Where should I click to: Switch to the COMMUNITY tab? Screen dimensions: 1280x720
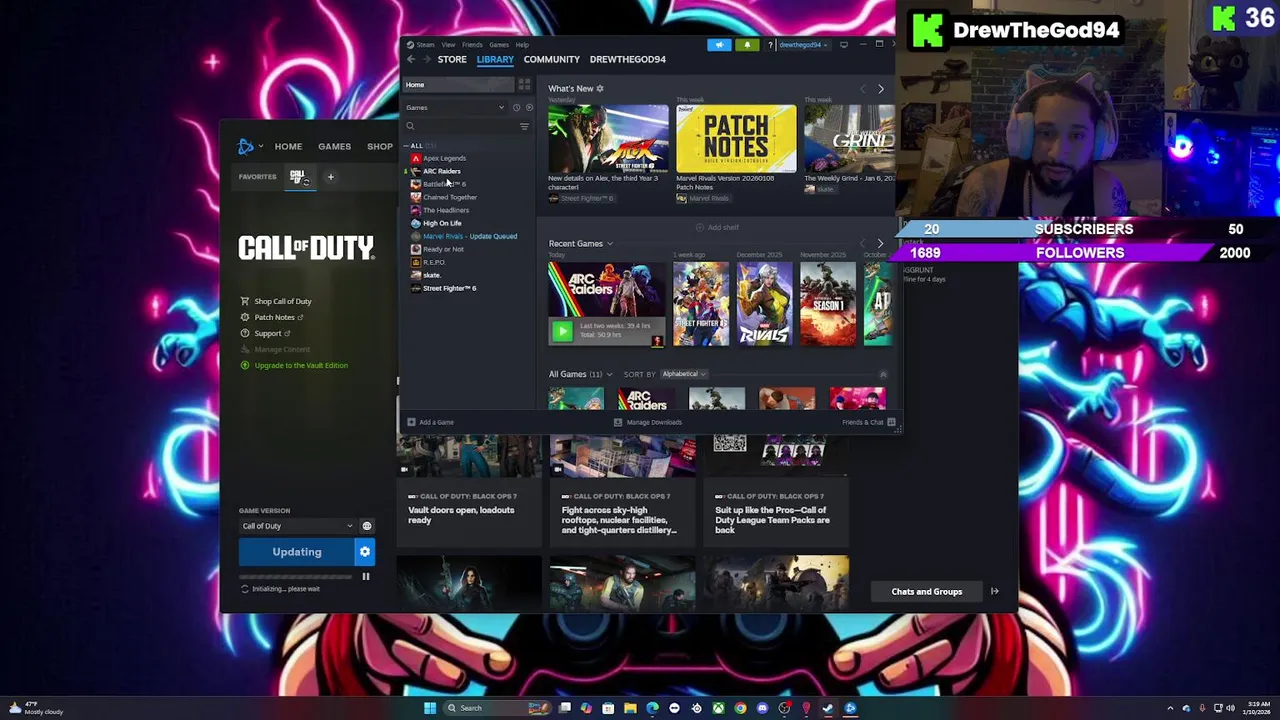552,59
